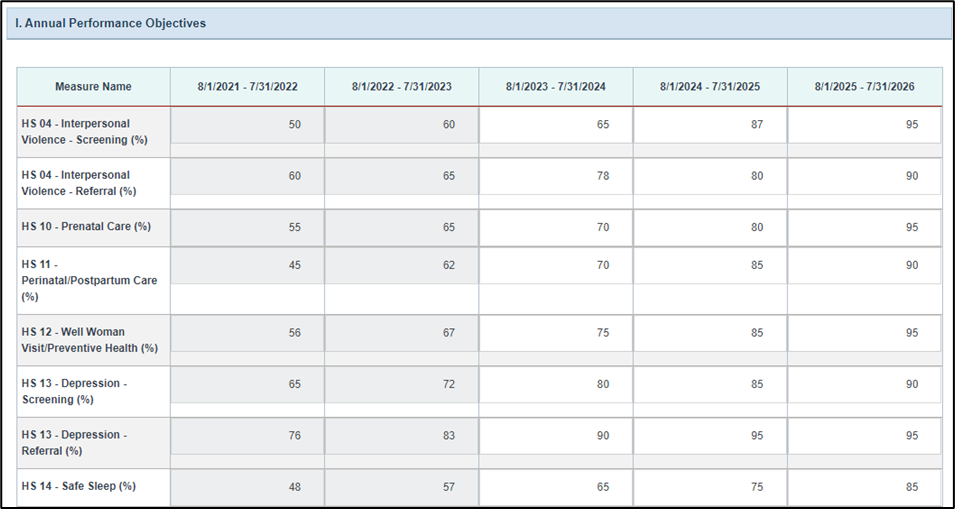This screenshot has width=955, height=509.
Task: Click the 8/1/2022 - 7/31/2023 column header
Action: [x=401, y=86]
